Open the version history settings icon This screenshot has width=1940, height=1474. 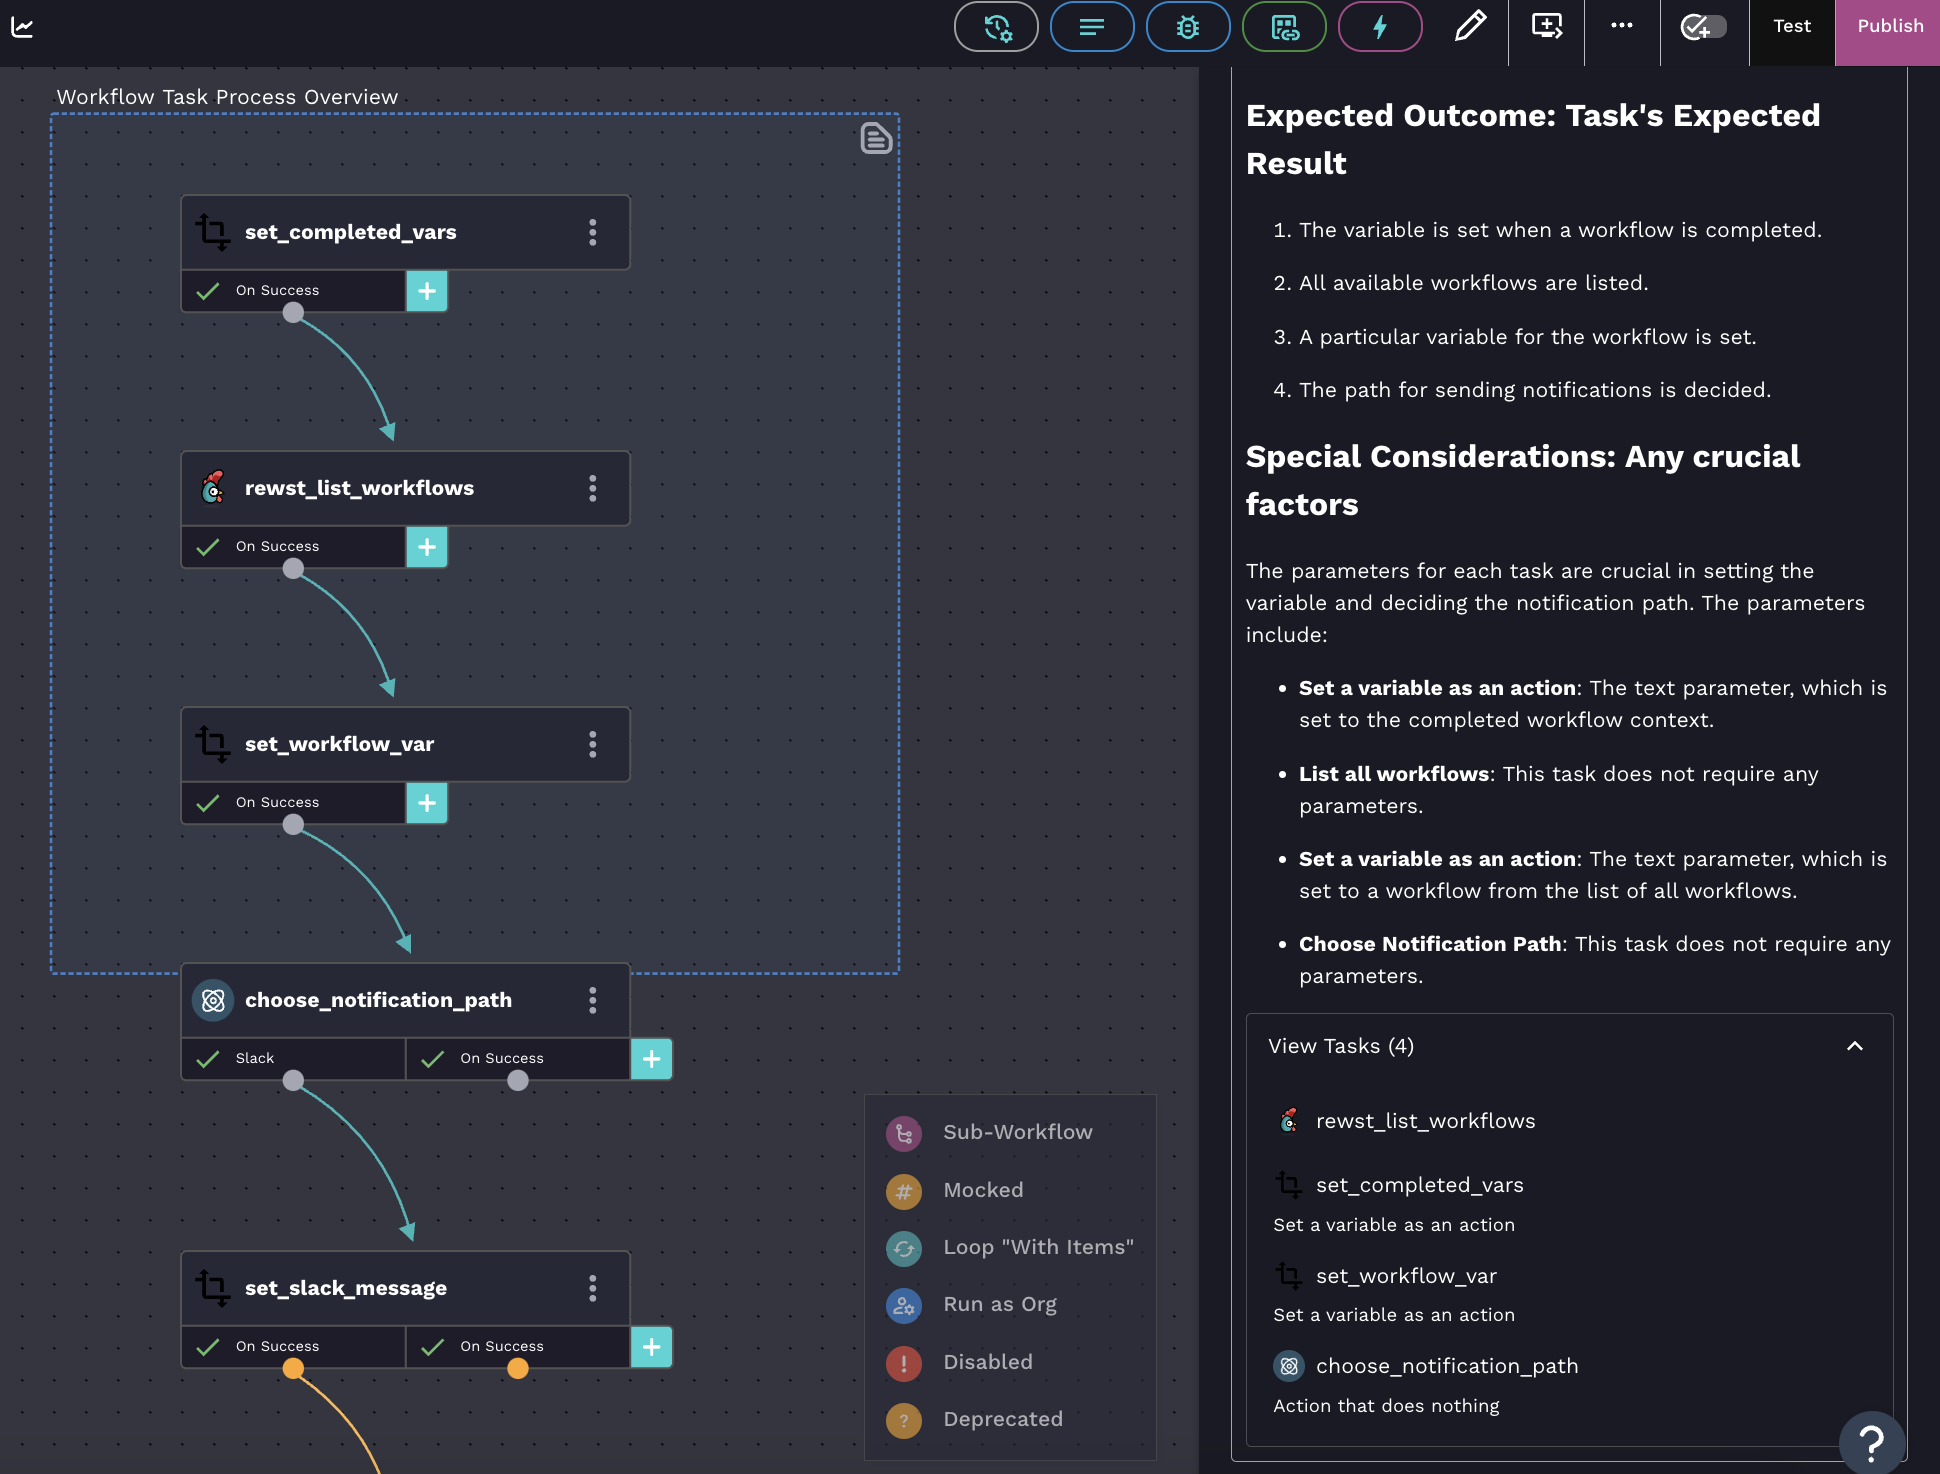click(996, 27)
